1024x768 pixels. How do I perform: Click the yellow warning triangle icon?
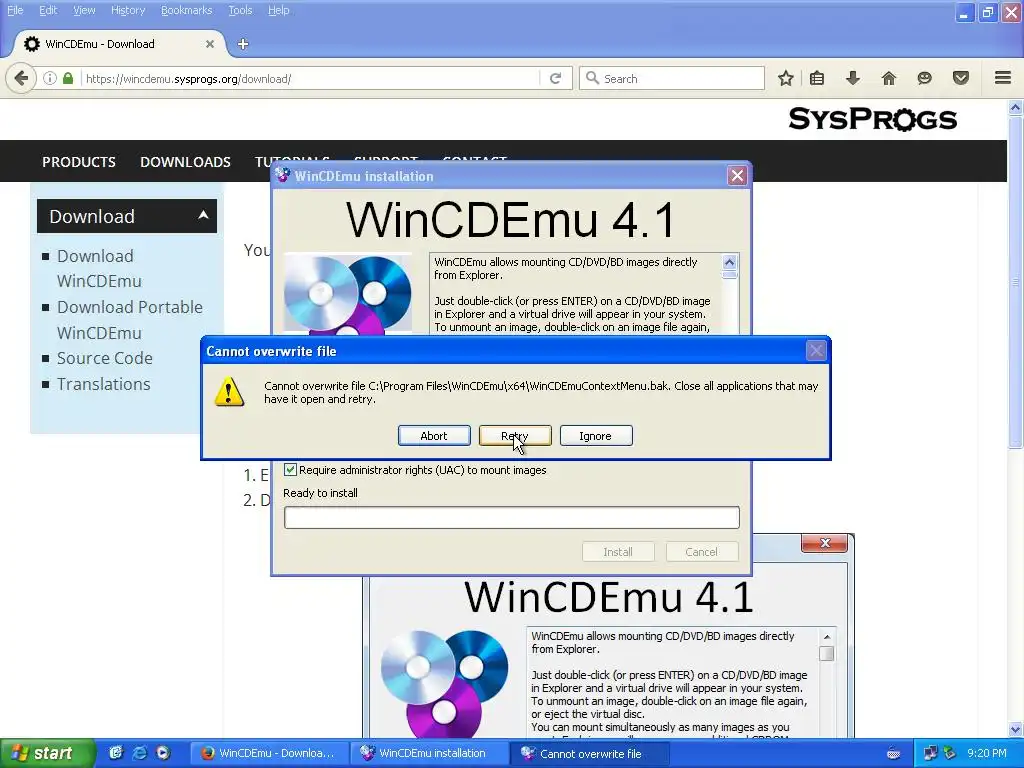[229, 392]
